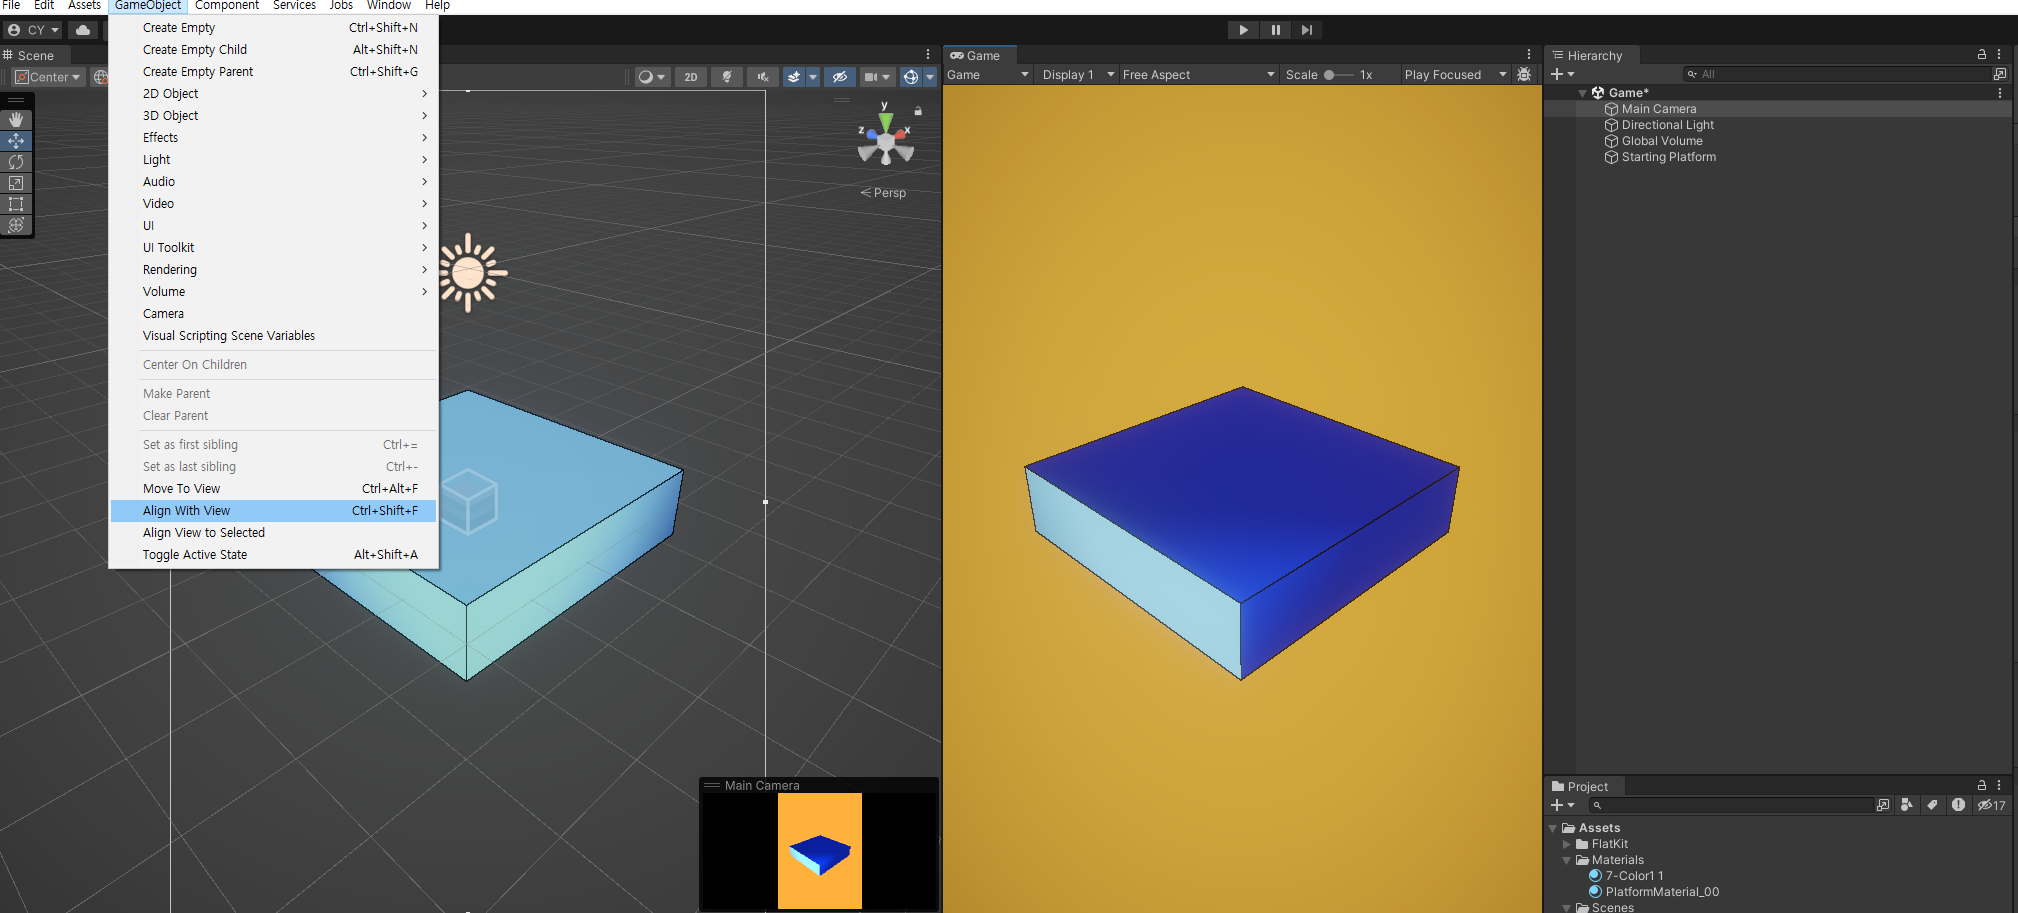Image resolution: width=2018 pixels, height=913 pixels.
Task: Open the Component menu
Action: click(227, 6)
